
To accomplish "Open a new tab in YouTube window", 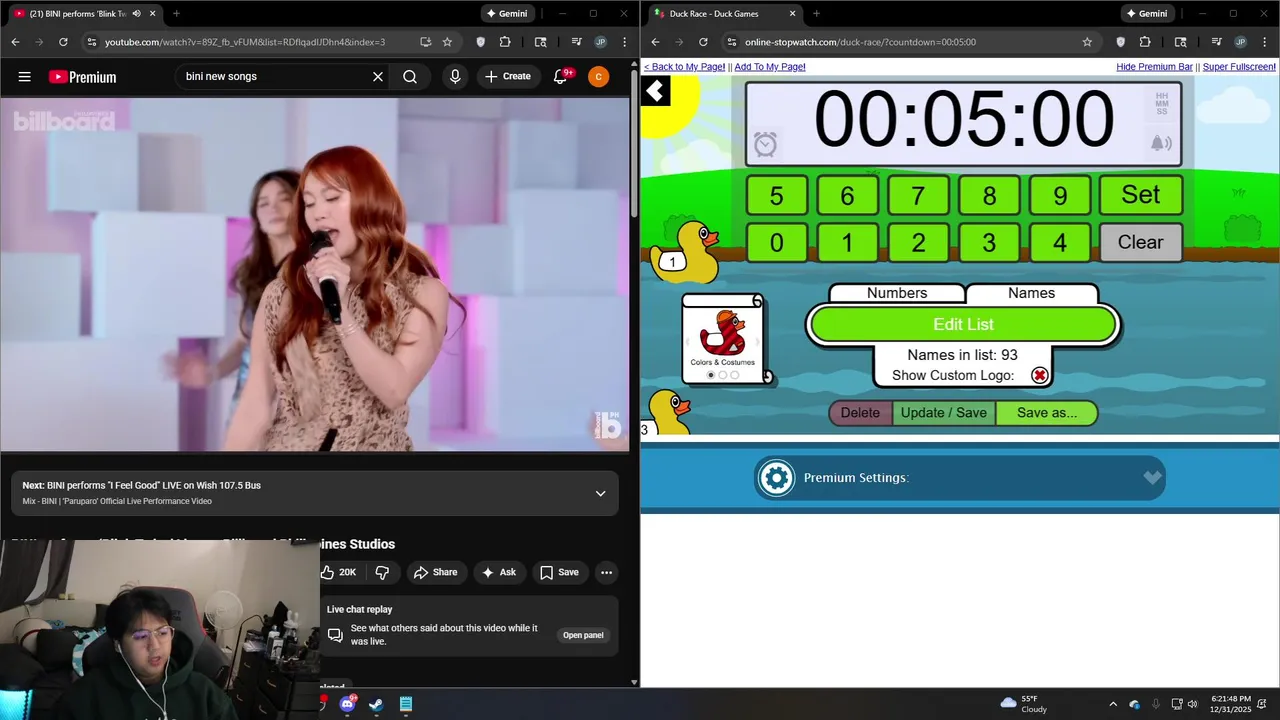I will click(176, 14).
